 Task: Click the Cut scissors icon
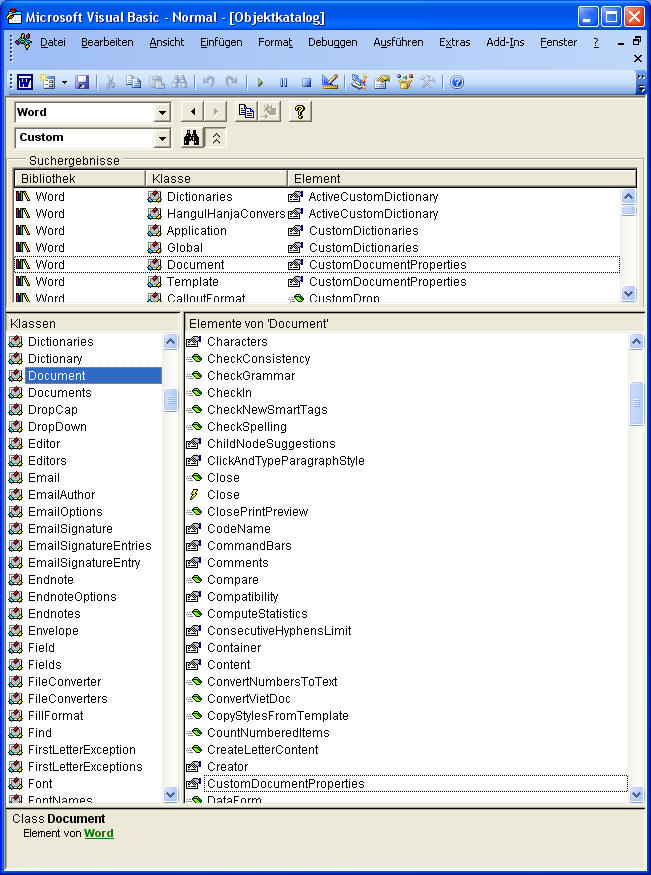click(x=110, y=83)
